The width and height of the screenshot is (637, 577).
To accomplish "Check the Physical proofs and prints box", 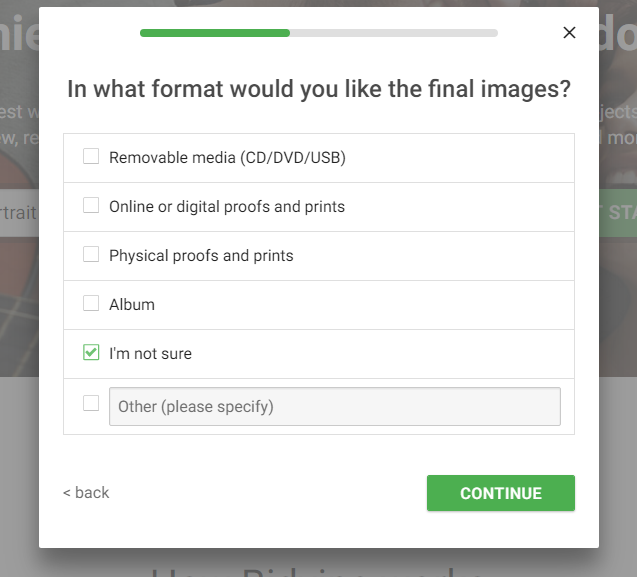I will [x=91, y=254].
